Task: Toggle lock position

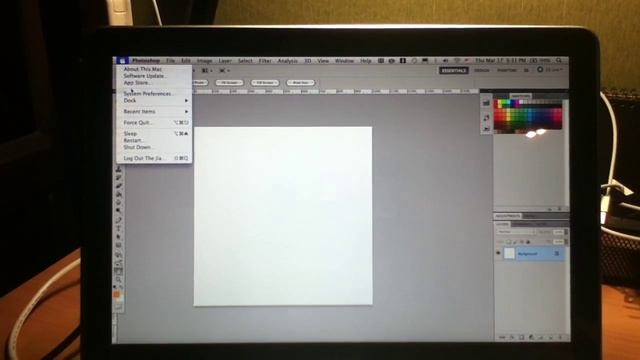Action: pyautogui.click(x=522, y=242)
